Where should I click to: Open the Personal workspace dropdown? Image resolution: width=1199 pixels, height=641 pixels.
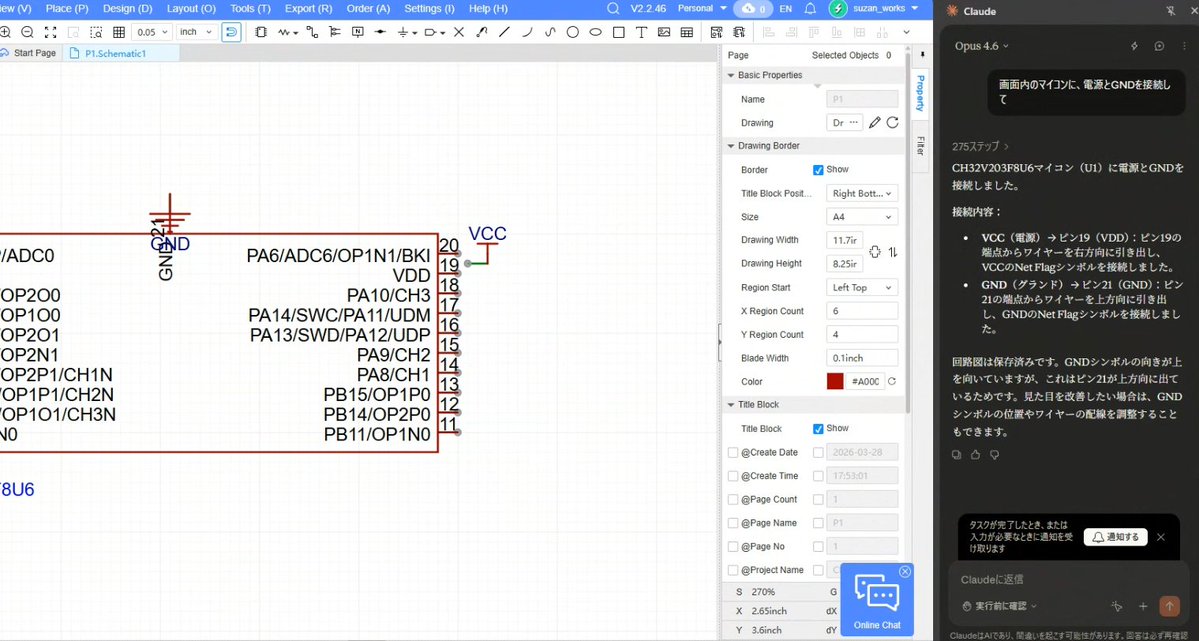click(702, 8)
